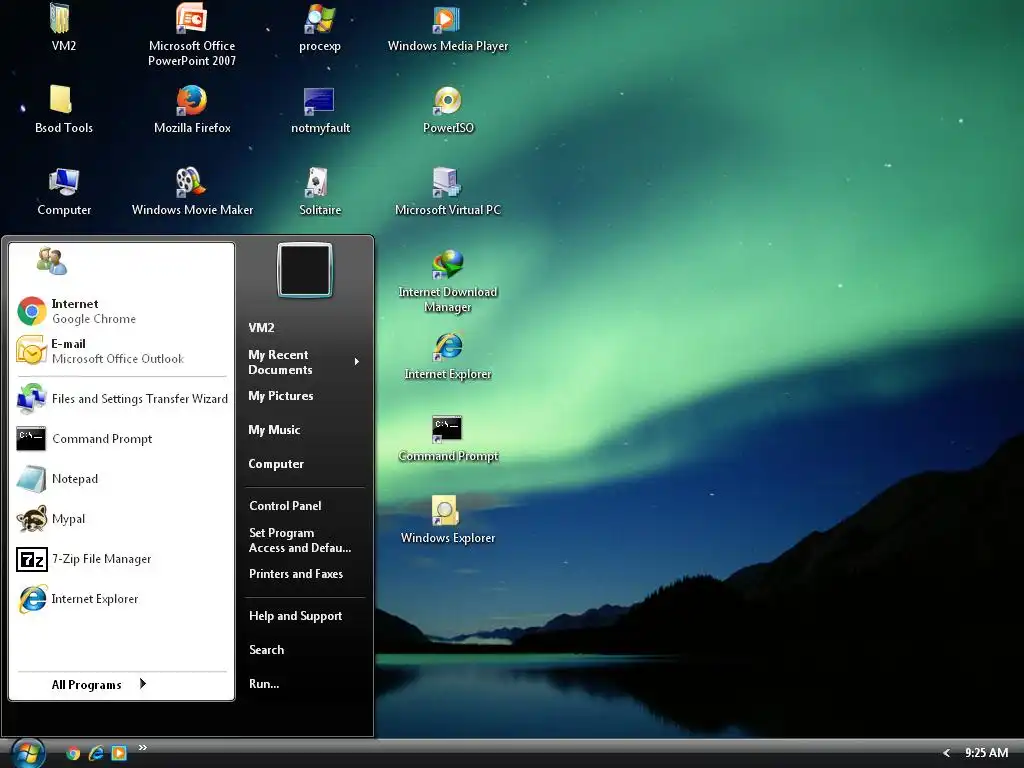Launch Windows Movie Maker desktop icon
The height and width of the screenshot is (768, 1024).
point(191,191)
